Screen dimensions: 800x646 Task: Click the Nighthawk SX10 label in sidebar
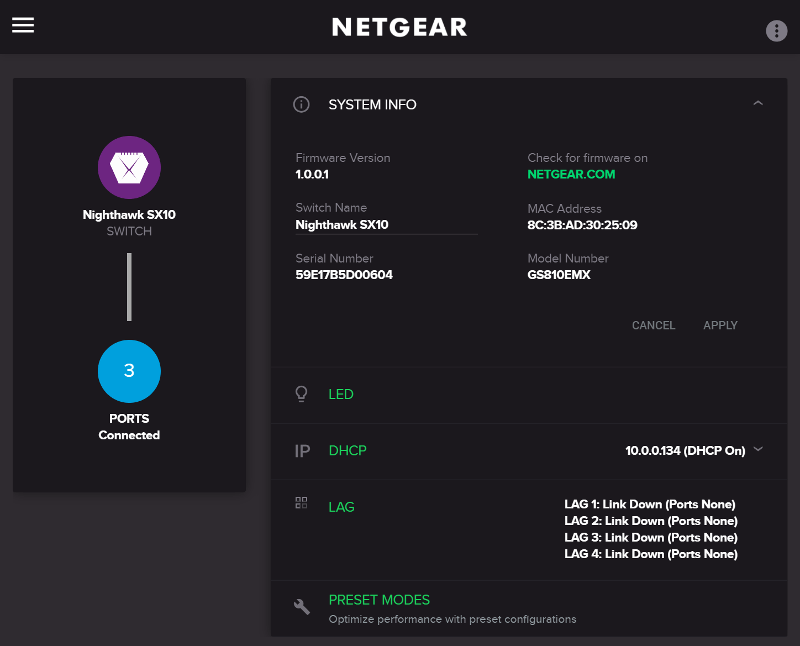pyautogui.click(x=129, y=214)
